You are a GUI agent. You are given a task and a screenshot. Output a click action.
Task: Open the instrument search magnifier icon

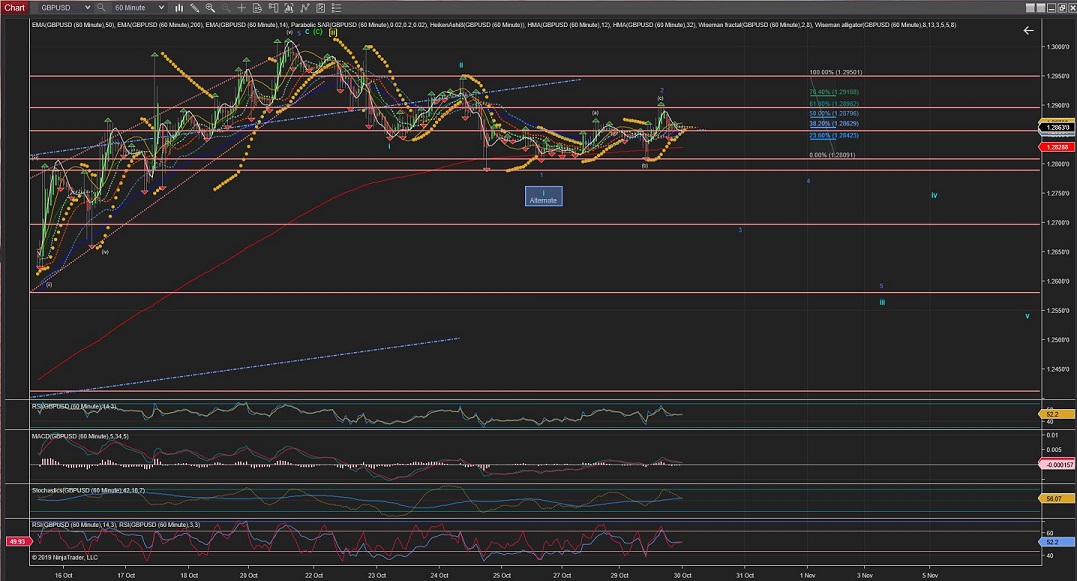click(101, 8)
